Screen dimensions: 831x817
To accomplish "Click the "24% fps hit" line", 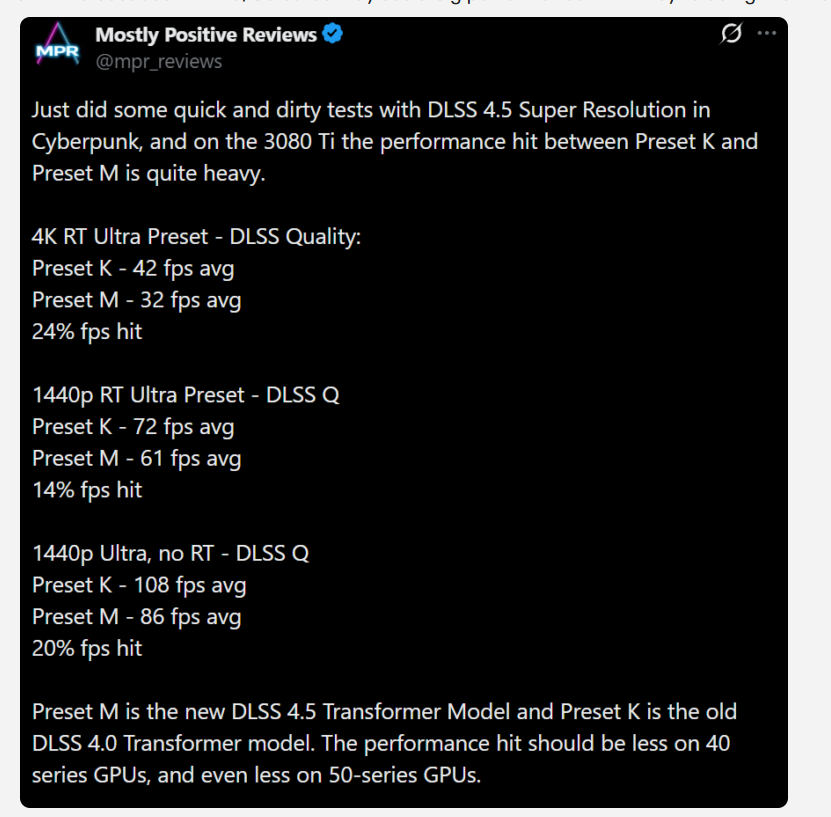I will coord(87,332).
